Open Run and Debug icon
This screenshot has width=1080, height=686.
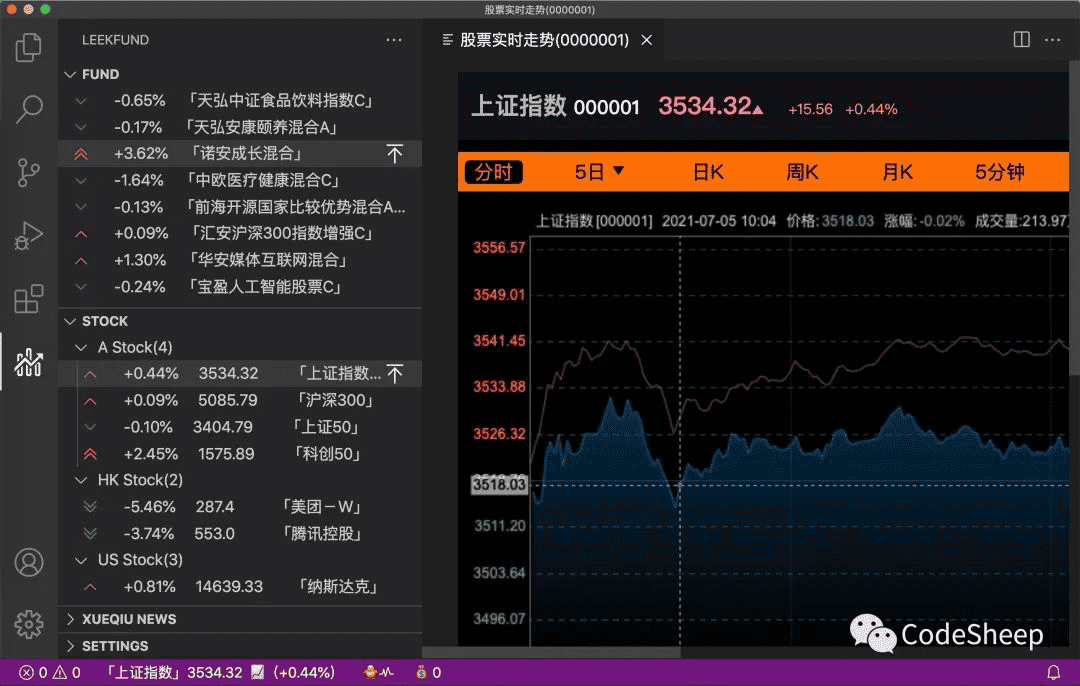[x=28, y=236]
